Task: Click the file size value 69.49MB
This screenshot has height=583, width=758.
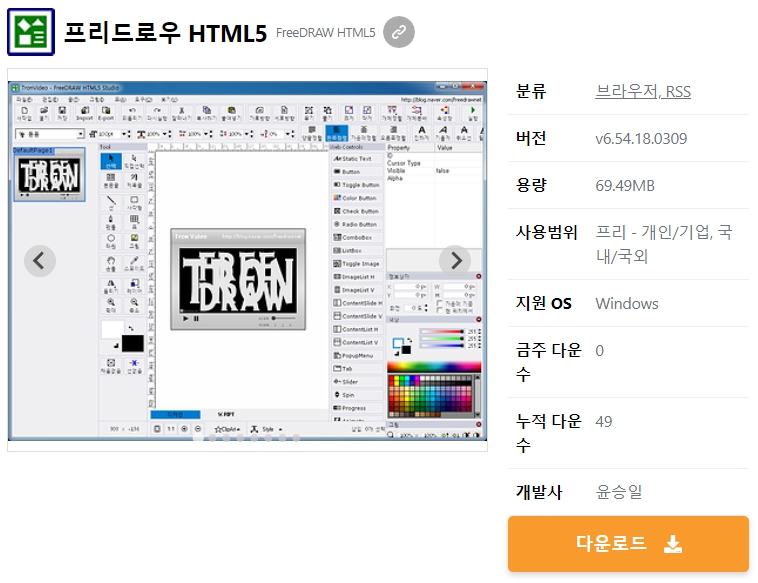Action: pyautogui.click(x=625, y=186)
